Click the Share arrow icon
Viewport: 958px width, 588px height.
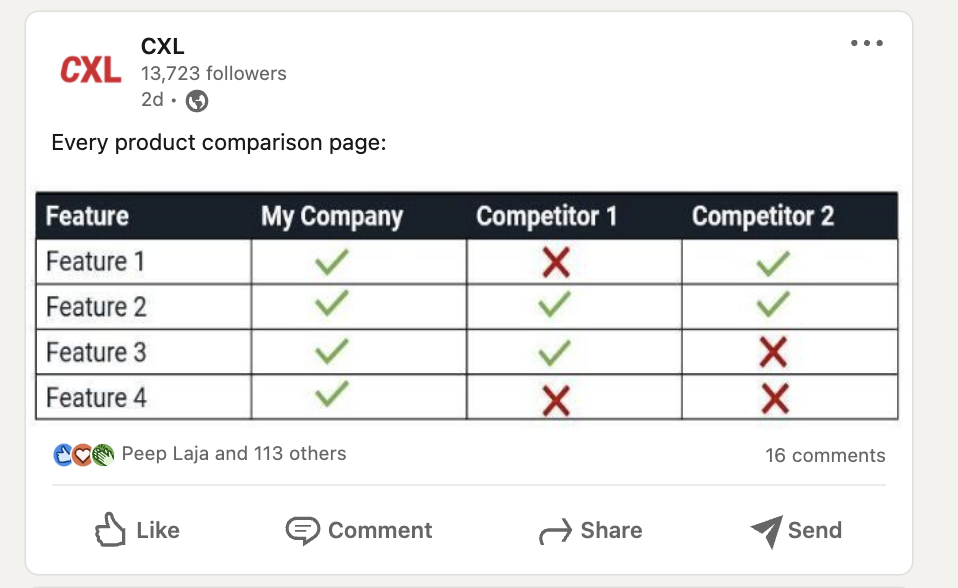click(555, 531)
